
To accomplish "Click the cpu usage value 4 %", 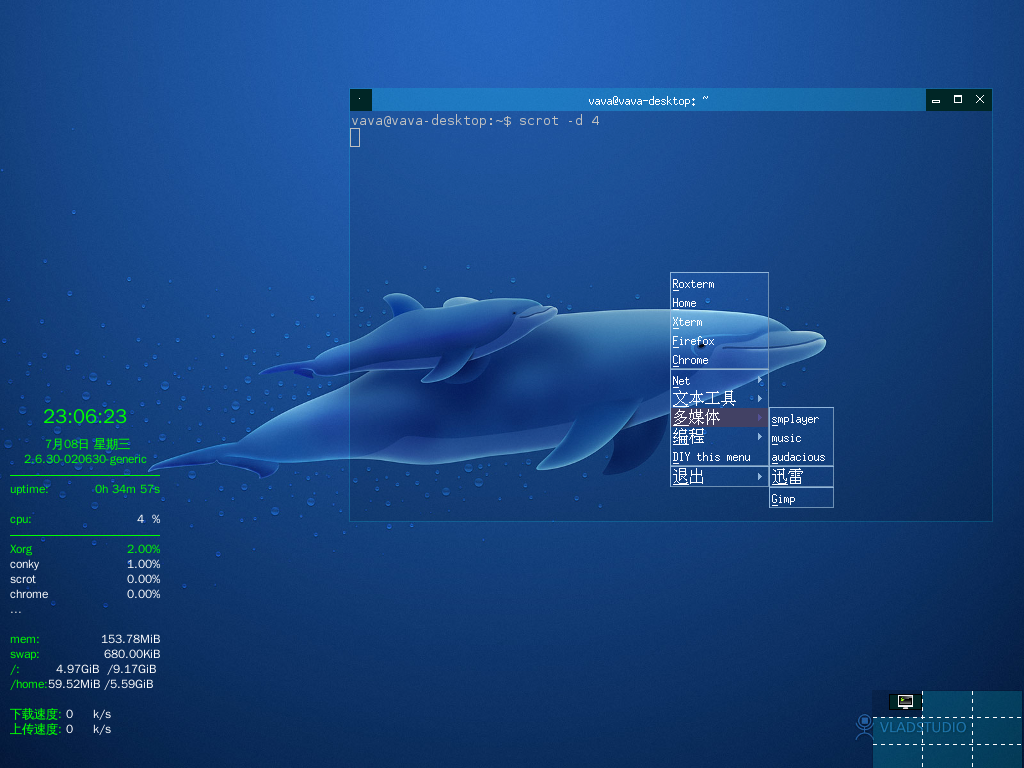I will point(148,519).
